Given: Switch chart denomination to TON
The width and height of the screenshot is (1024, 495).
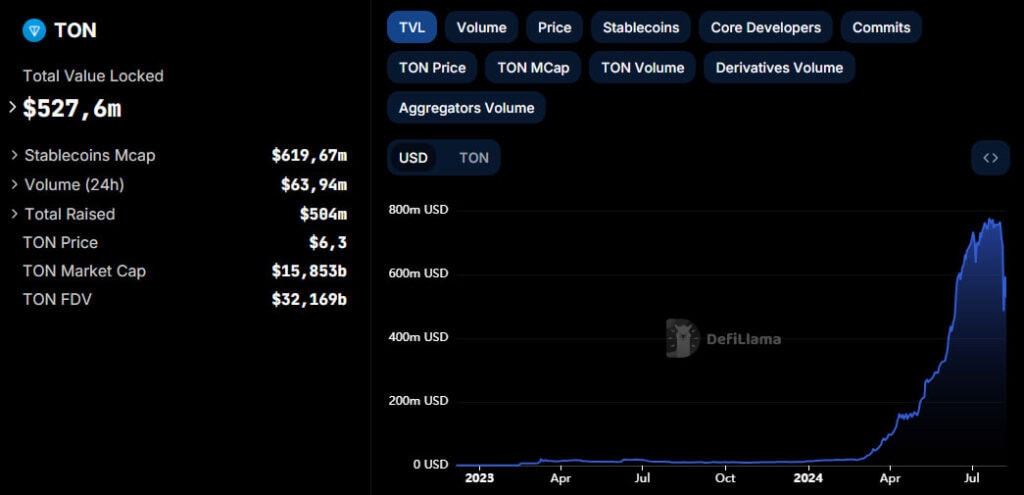Looking at the screenshot, I should pyautogui.click(x=474, y=158).
